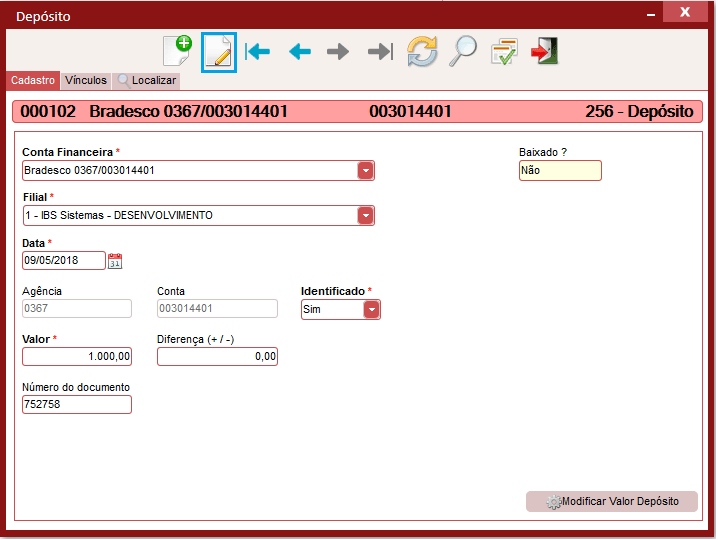718x540 pixels.
Task: Click the Diferença (+ / -) field
Action: pyautogui.click(x=217, y=356)
